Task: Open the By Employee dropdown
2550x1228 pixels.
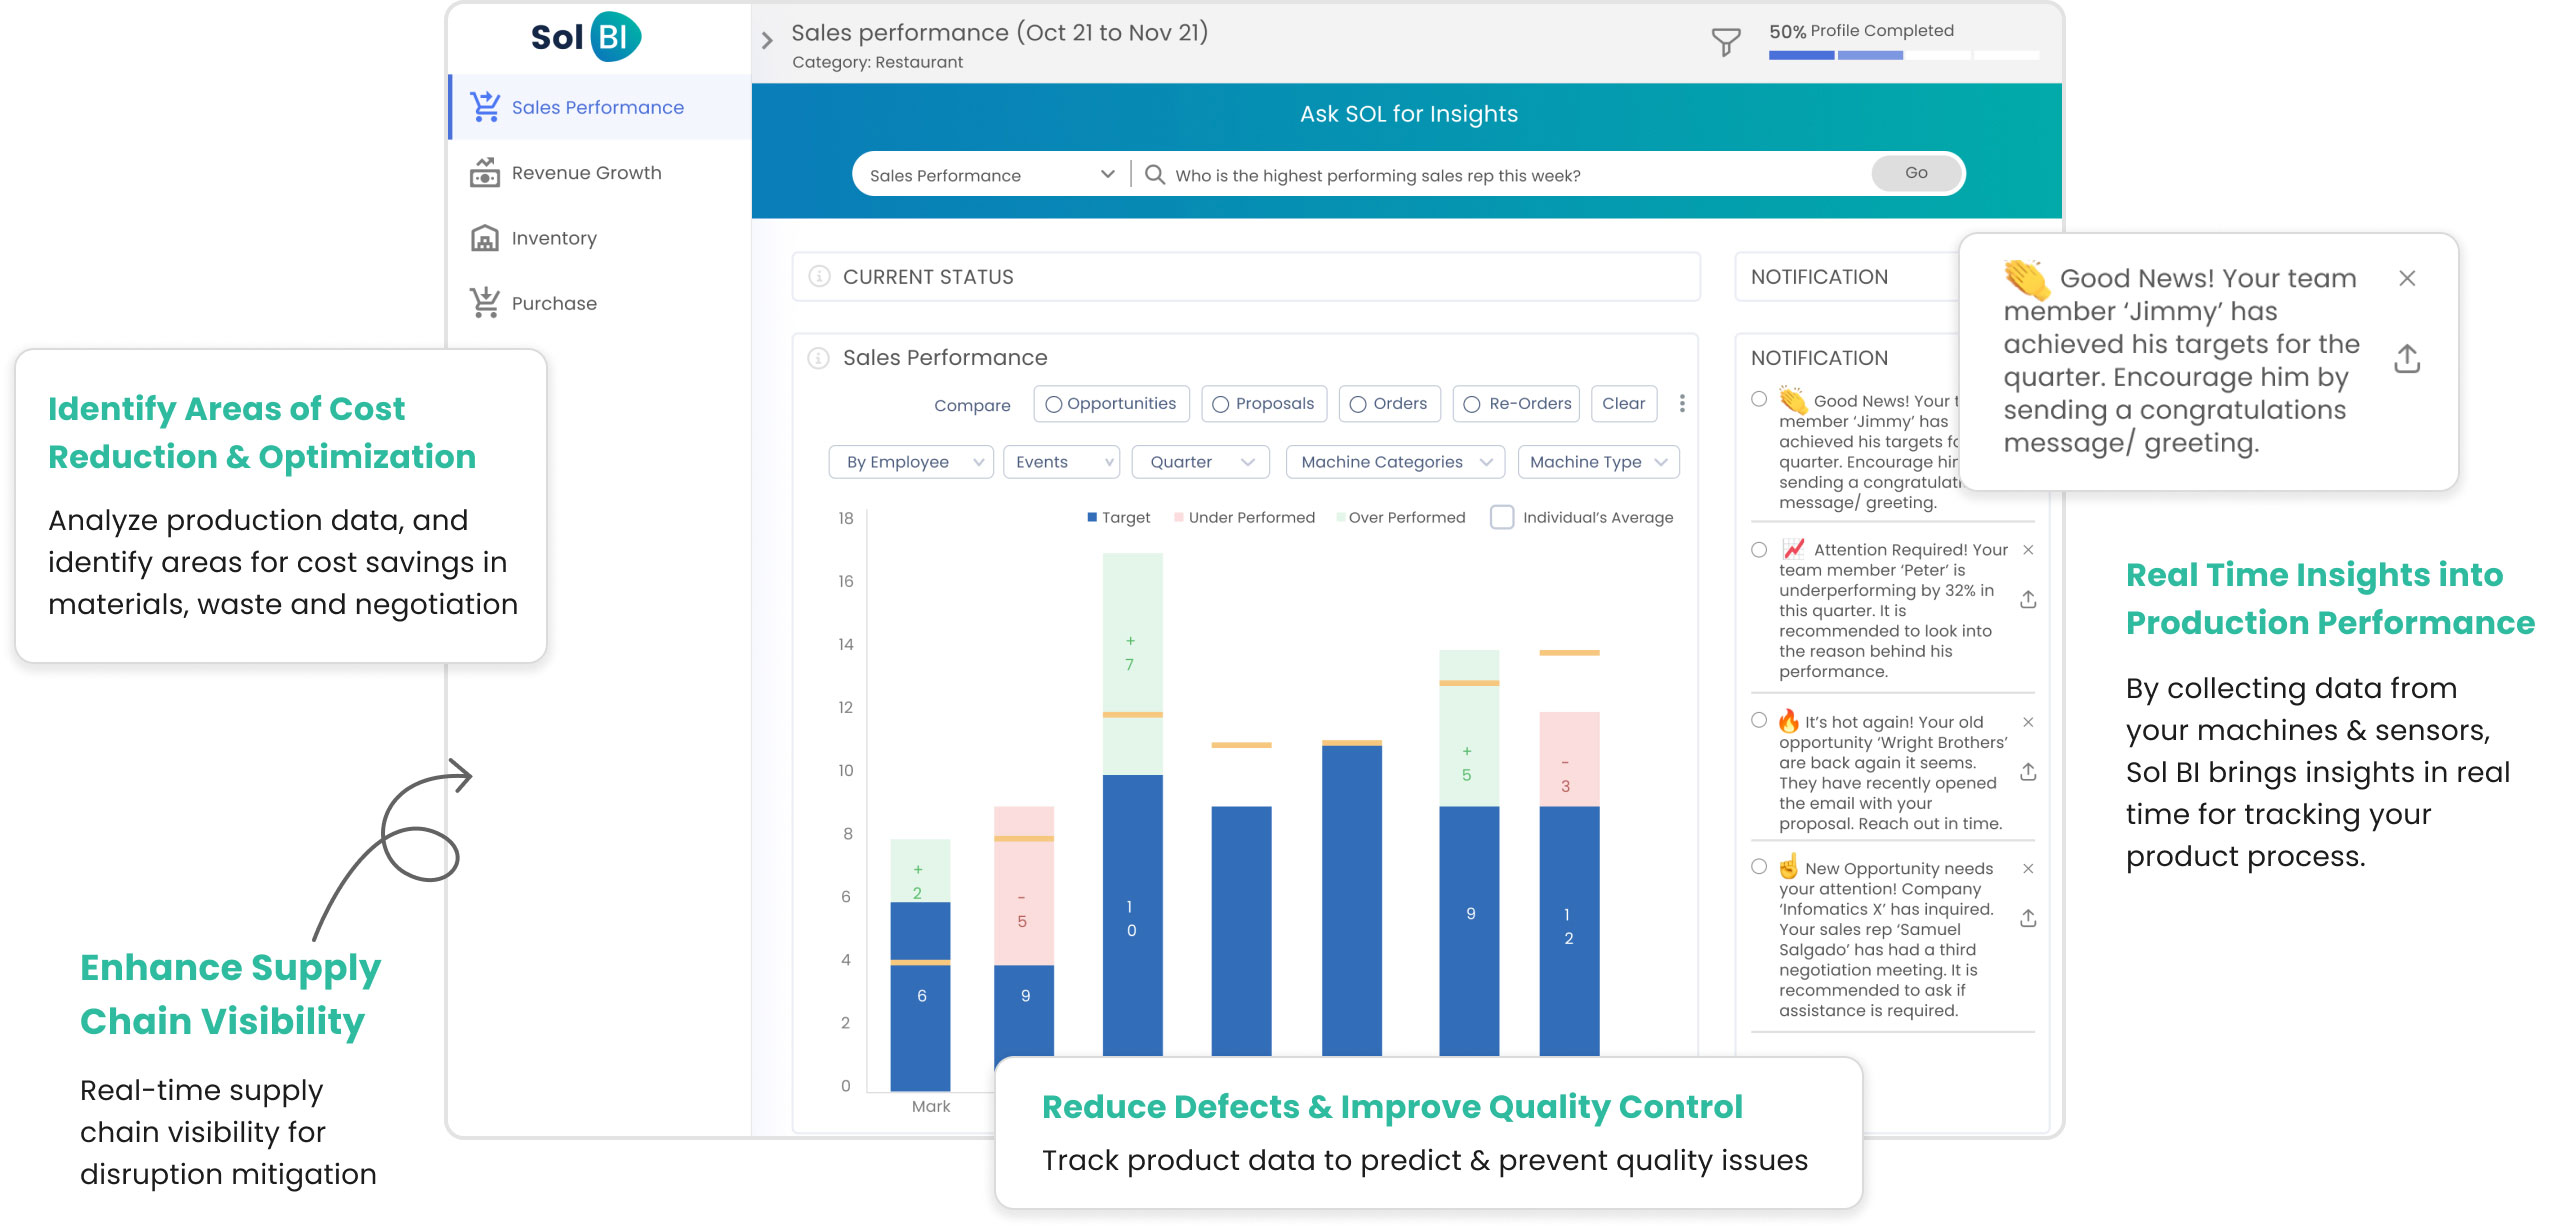Action: [911, 462]
